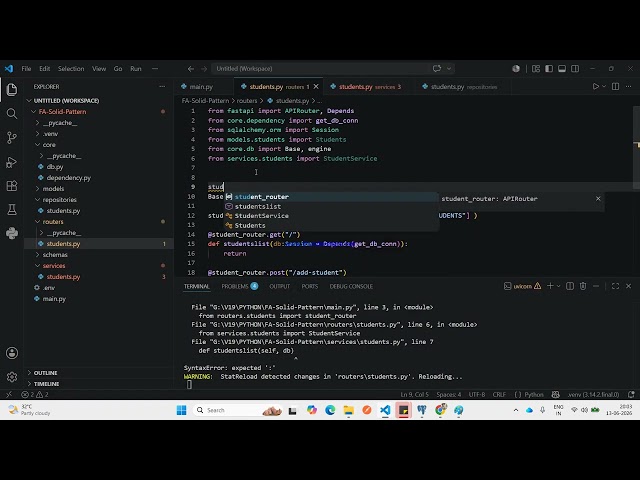The height and width of the screenshot is (480, 640).
Task: Open editor More Actions menu
Action: click(629, 87)
